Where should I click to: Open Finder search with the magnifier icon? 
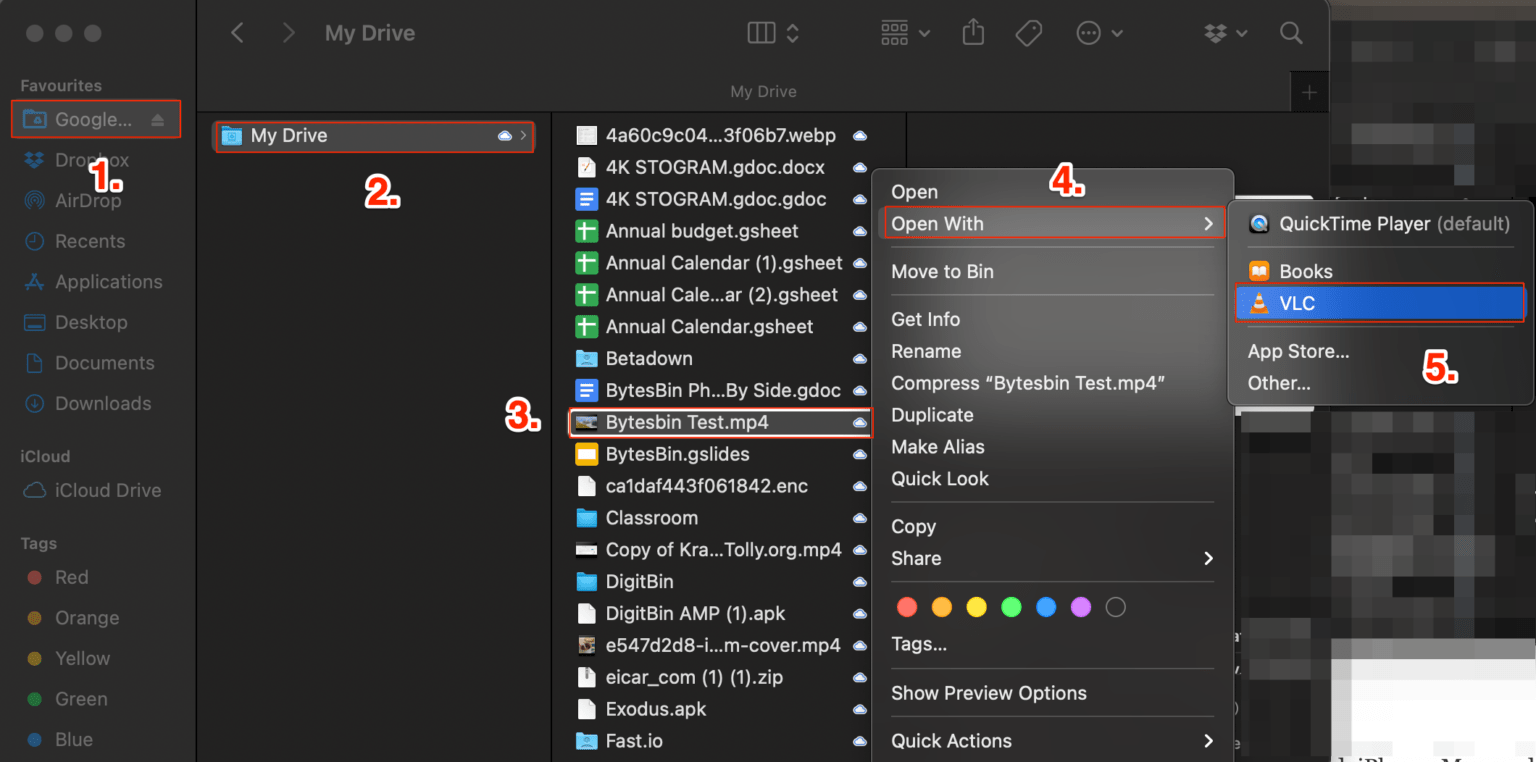(1291, 33)
